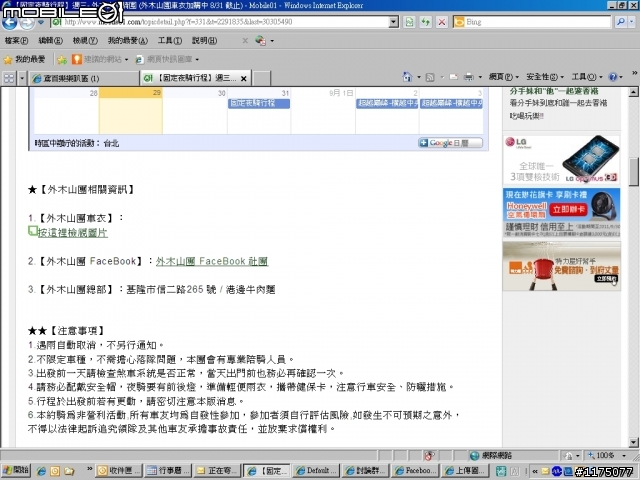This screenshot has height=480, width=640.
Task: Expand the 網頁(P) page dropdown menu
Action: [x=503, y=77]
